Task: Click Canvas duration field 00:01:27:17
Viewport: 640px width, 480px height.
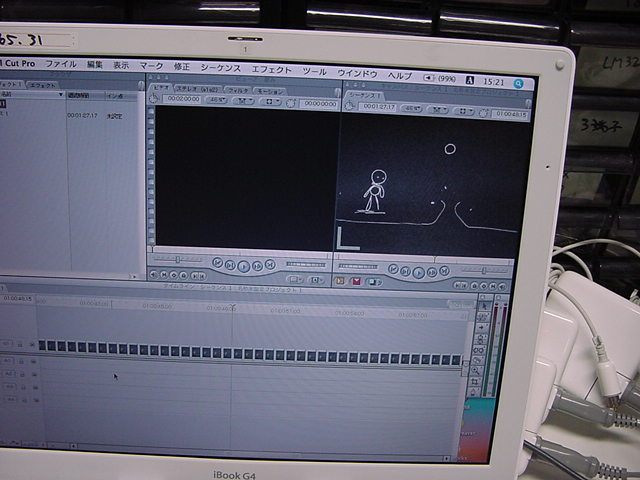Action: tap(379, 107)
